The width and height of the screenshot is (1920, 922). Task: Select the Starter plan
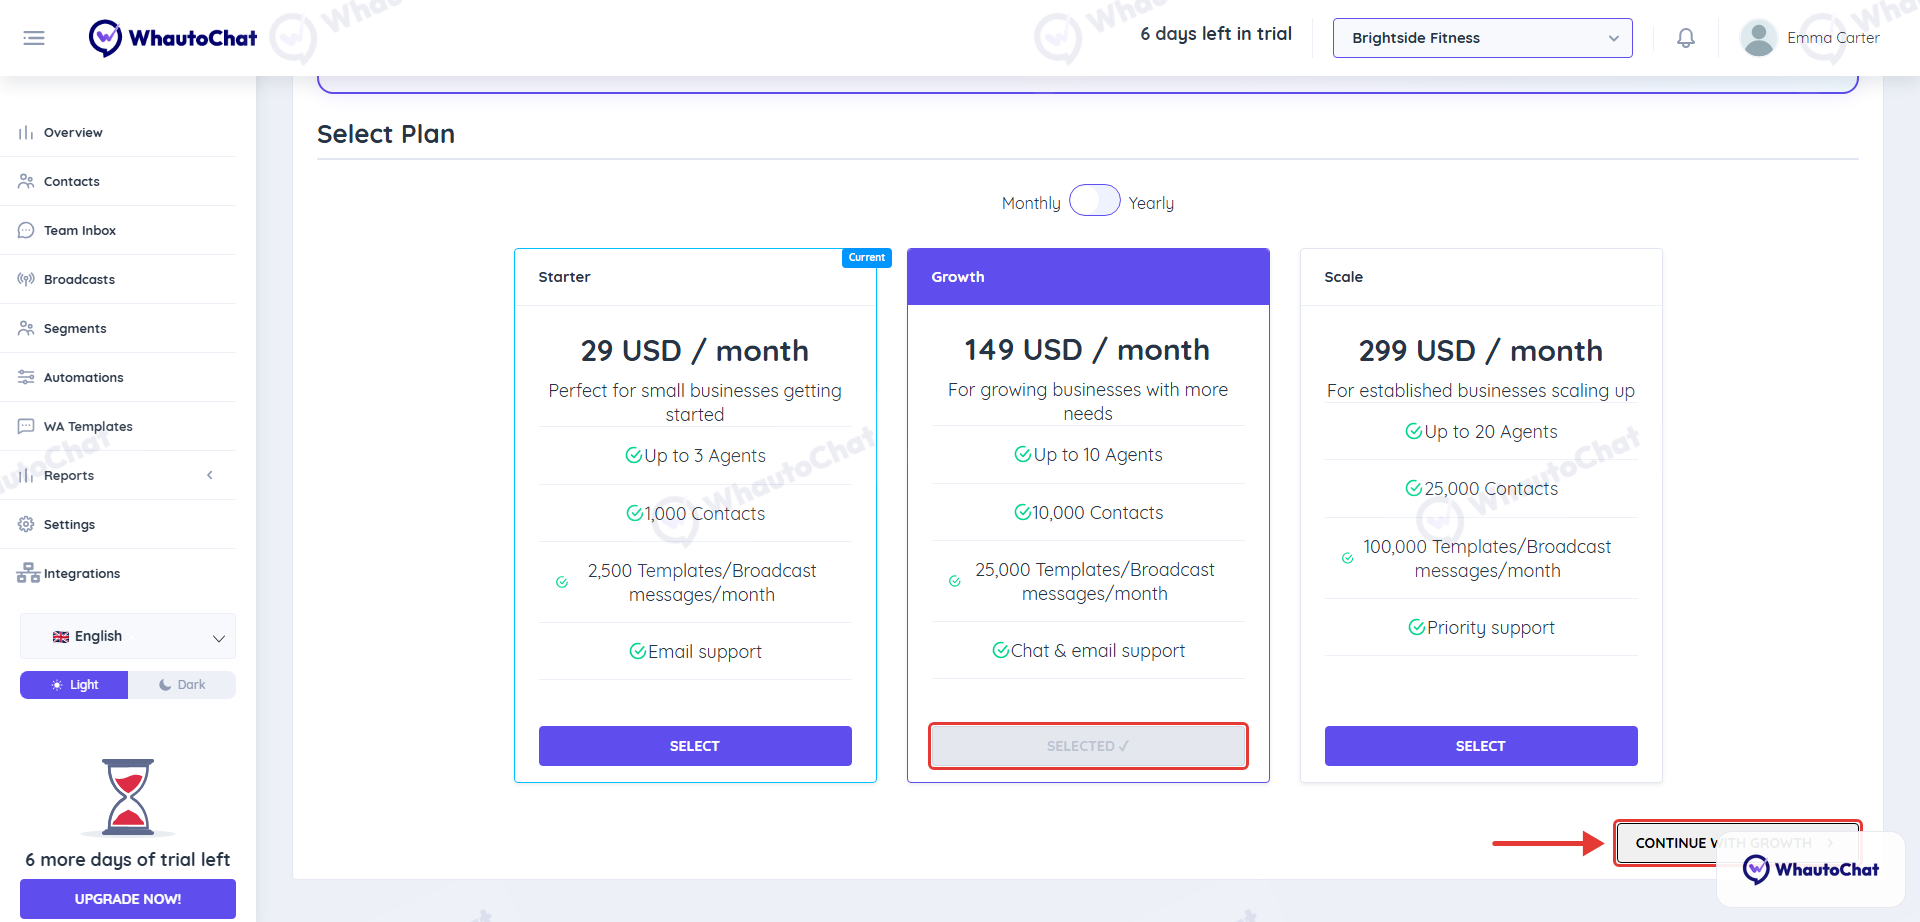point(695,746)
